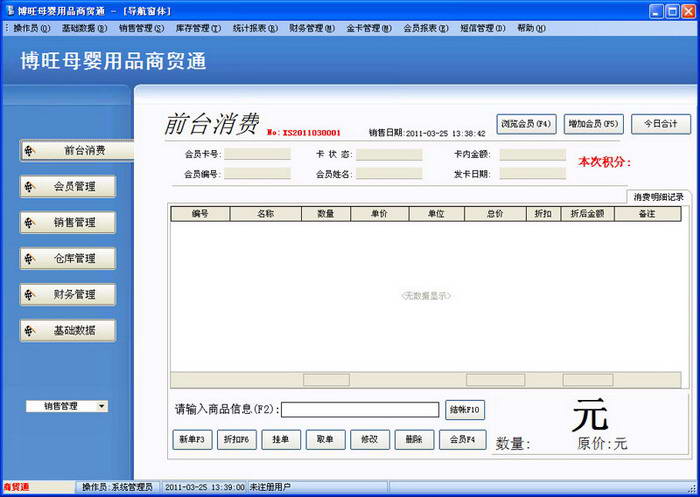Open 仓库管理 from the sidebar
Image resolution: width=700 pixels, height=497 pixels.
(x=68, y=259)
